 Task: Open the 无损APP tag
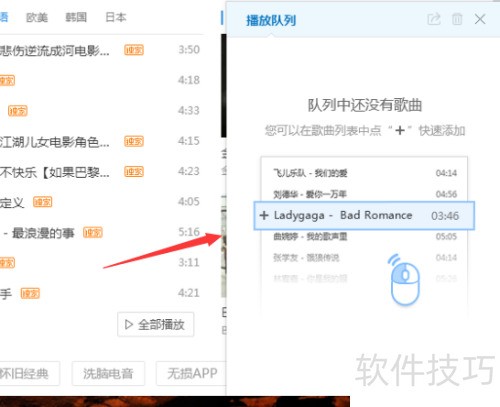(x=191, y=373)
